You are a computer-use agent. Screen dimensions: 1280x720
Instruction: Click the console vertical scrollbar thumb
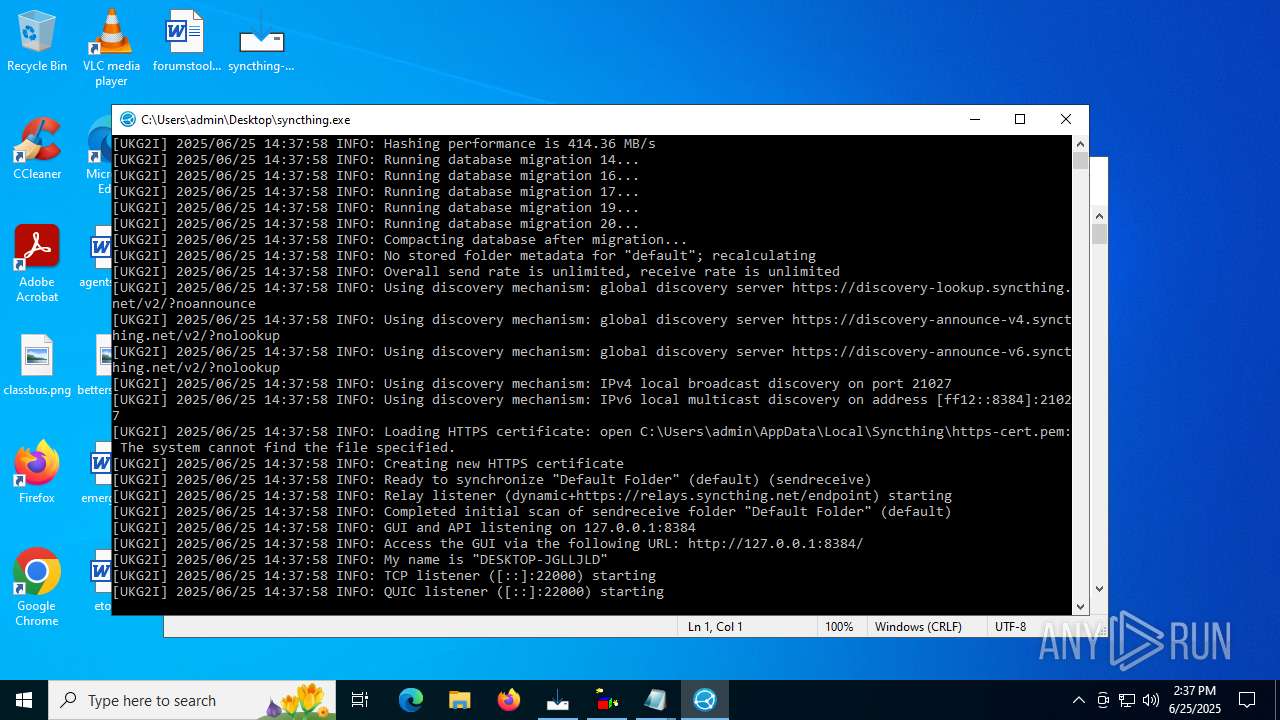tap(1080, 161)
